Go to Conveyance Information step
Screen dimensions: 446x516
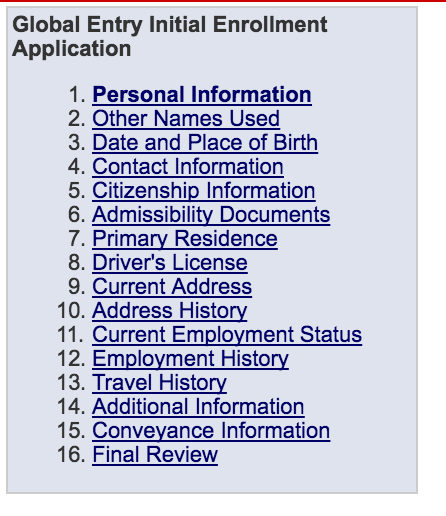pos(211,431)
